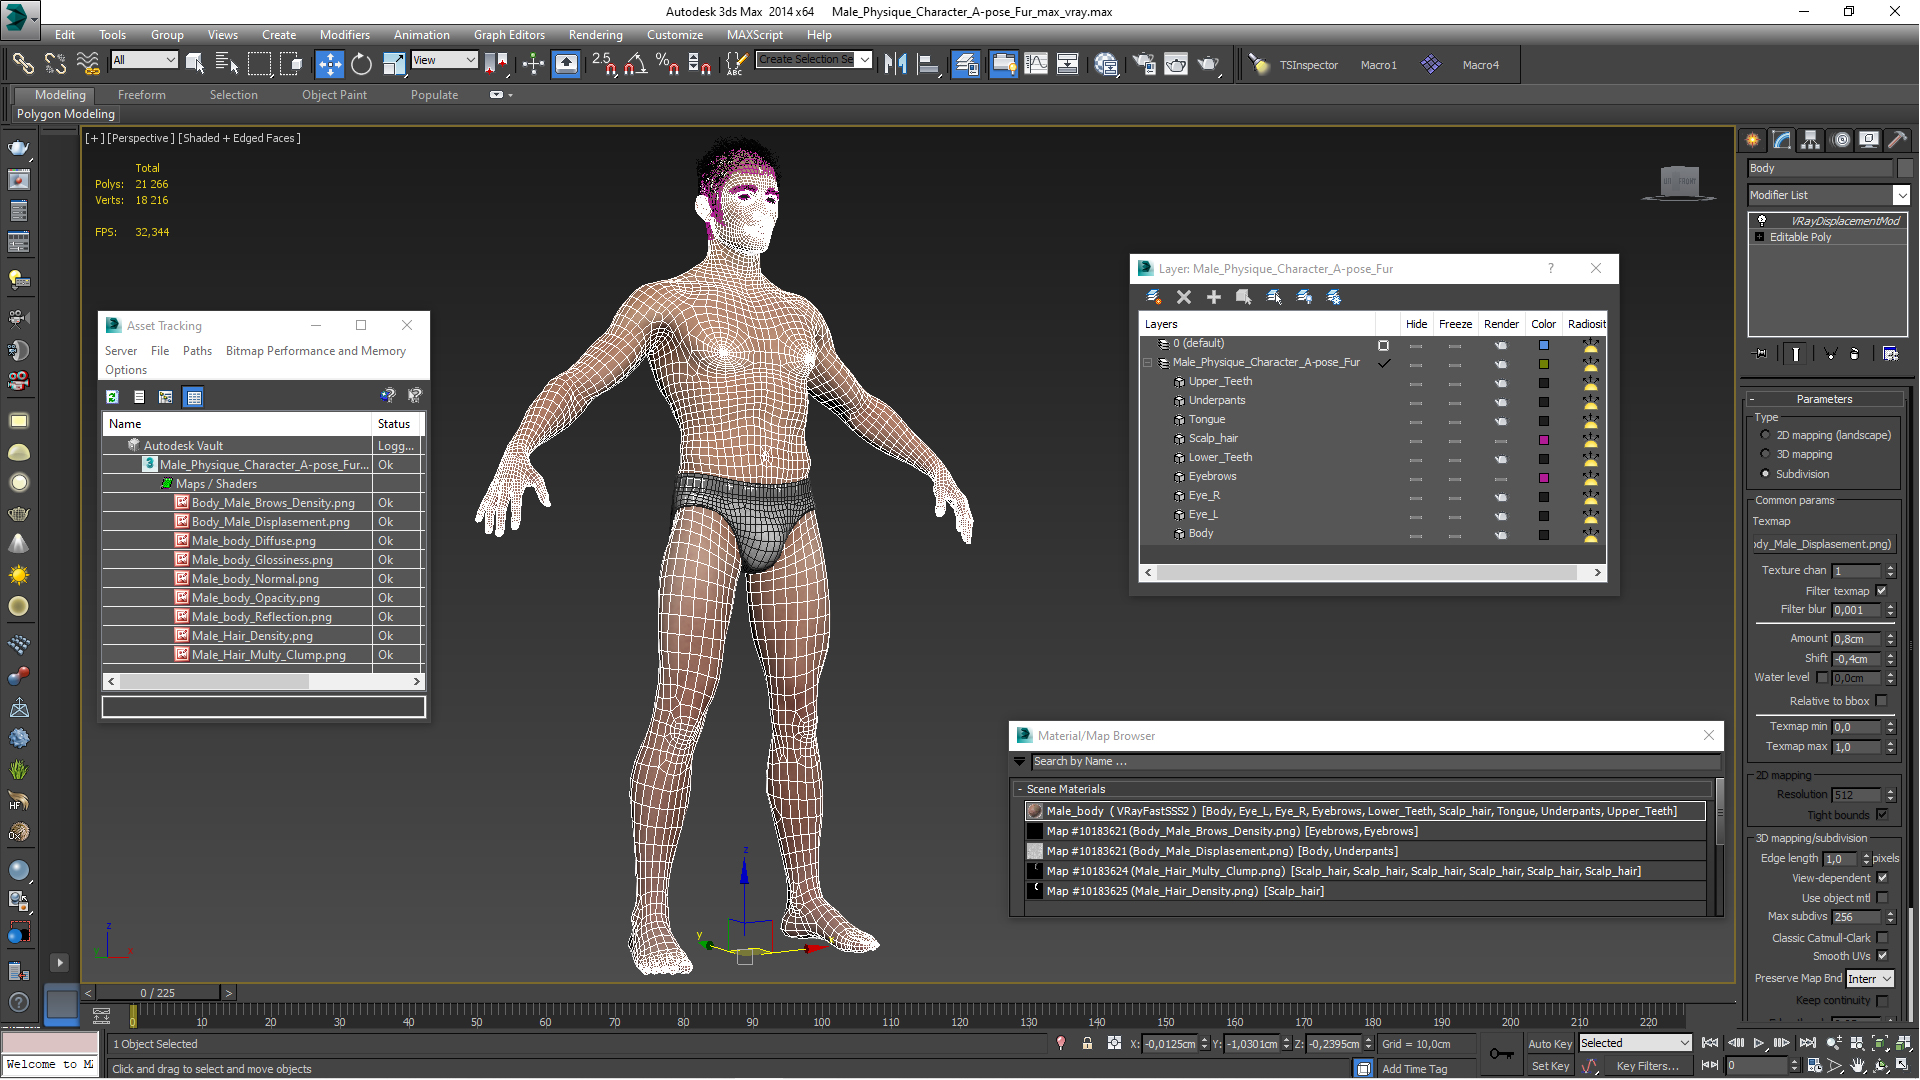Open the Create Selection Set dropdown
Viewport: 1920px width, 1080px height.
coord(814,60)
